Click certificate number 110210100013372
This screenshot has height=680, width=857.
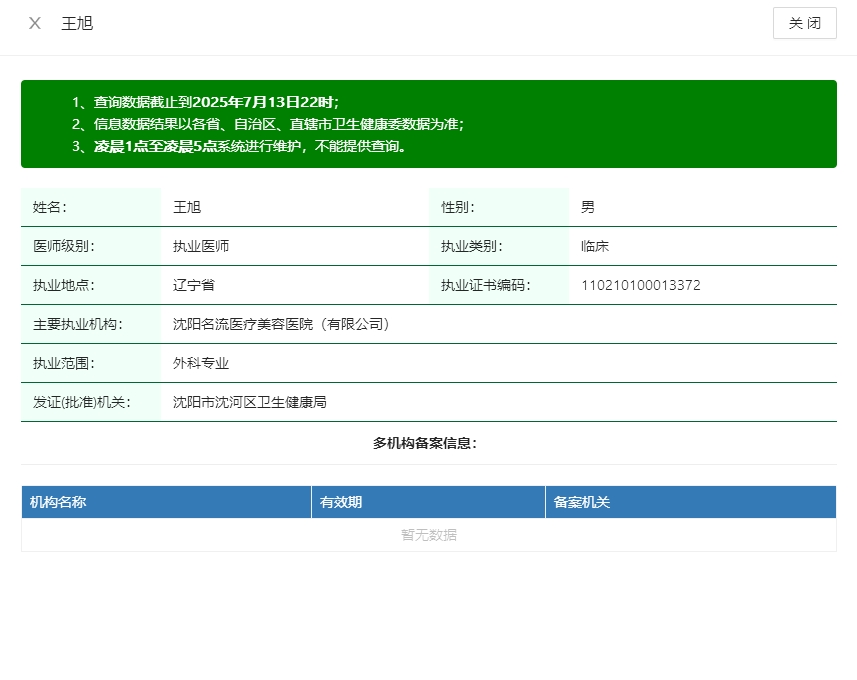641,285
